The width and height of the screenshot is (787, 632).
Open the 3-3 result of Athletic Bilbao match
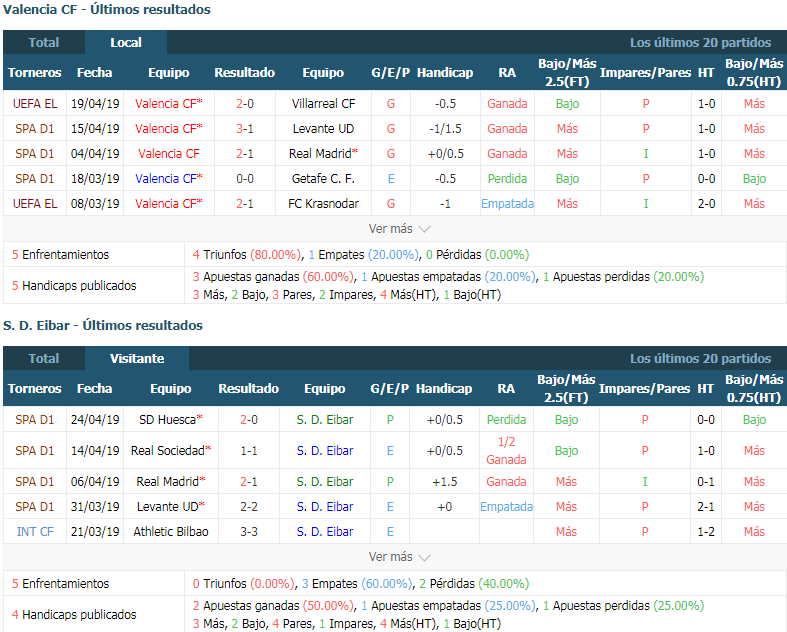[248, 532]
